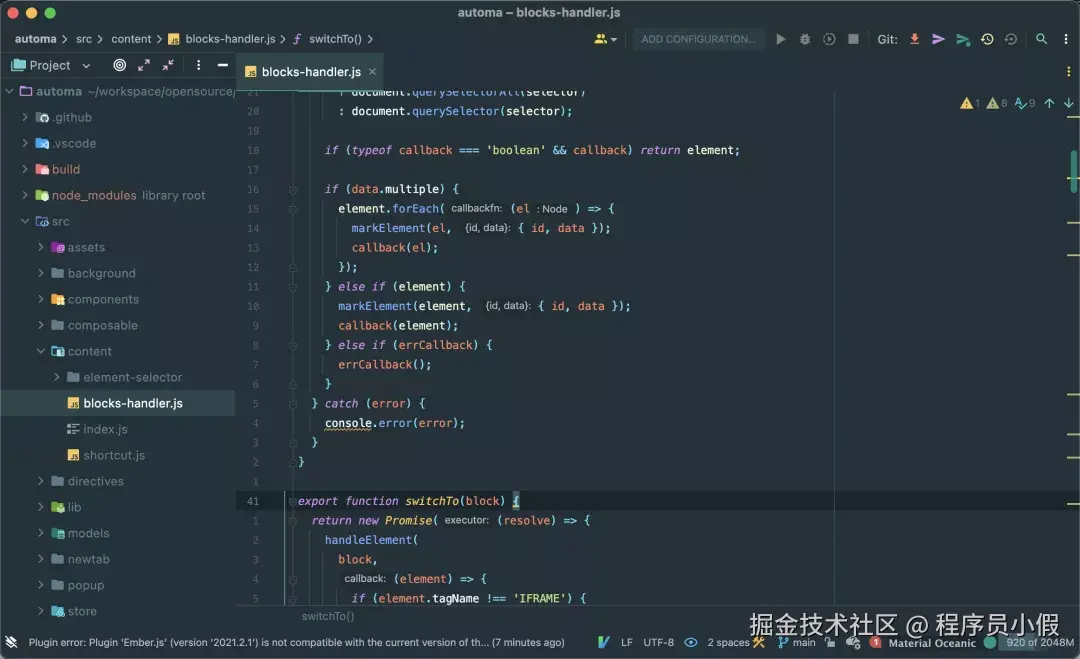
Task: Click the typo indicator showing 9
Action: tap(1025, 103)
